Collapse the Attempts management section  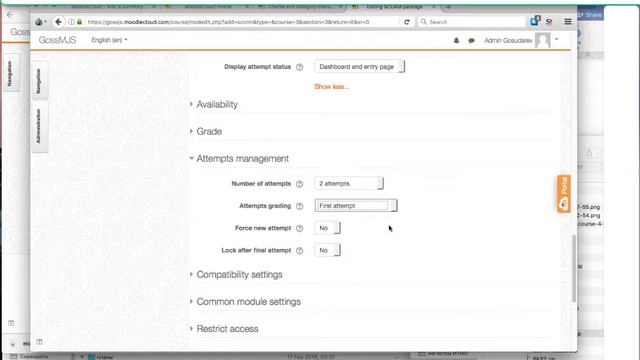pos(242,158)
